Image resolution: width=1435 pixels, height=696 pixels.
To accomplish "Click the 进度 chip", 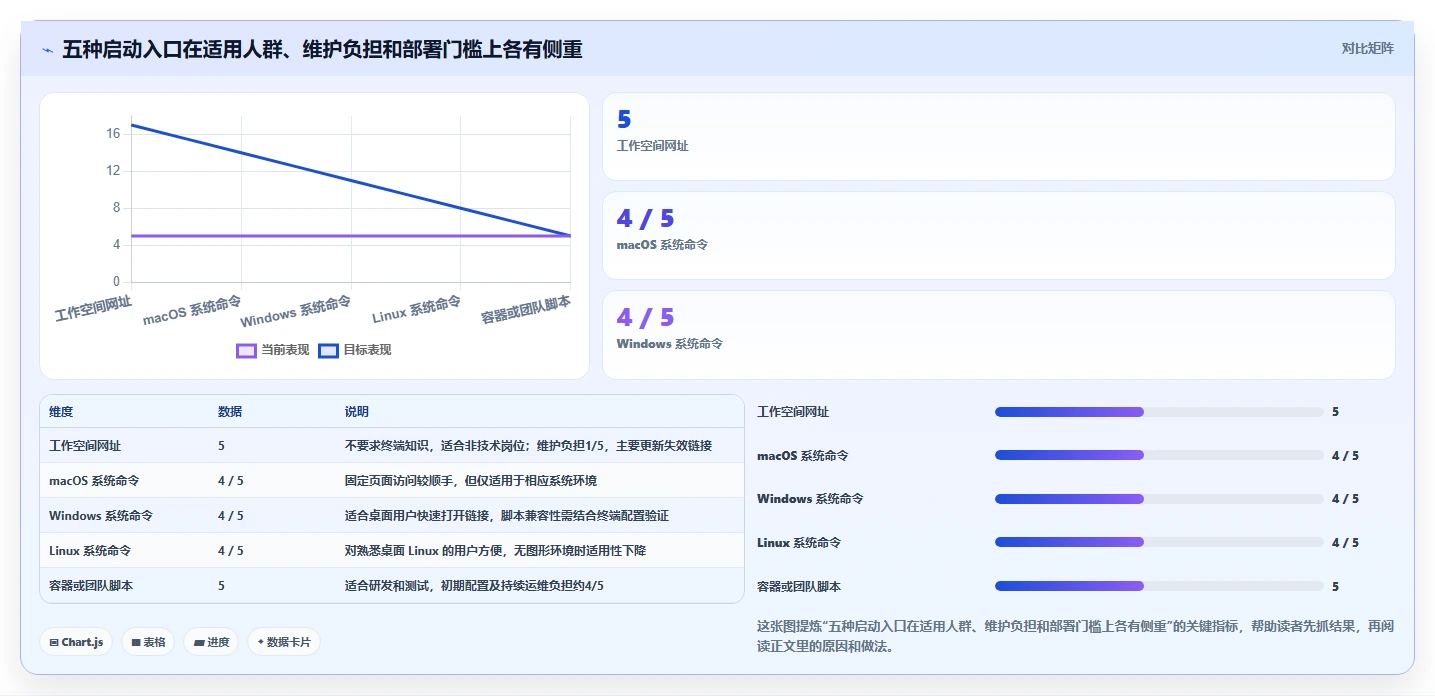I will (x=211, y=642).
